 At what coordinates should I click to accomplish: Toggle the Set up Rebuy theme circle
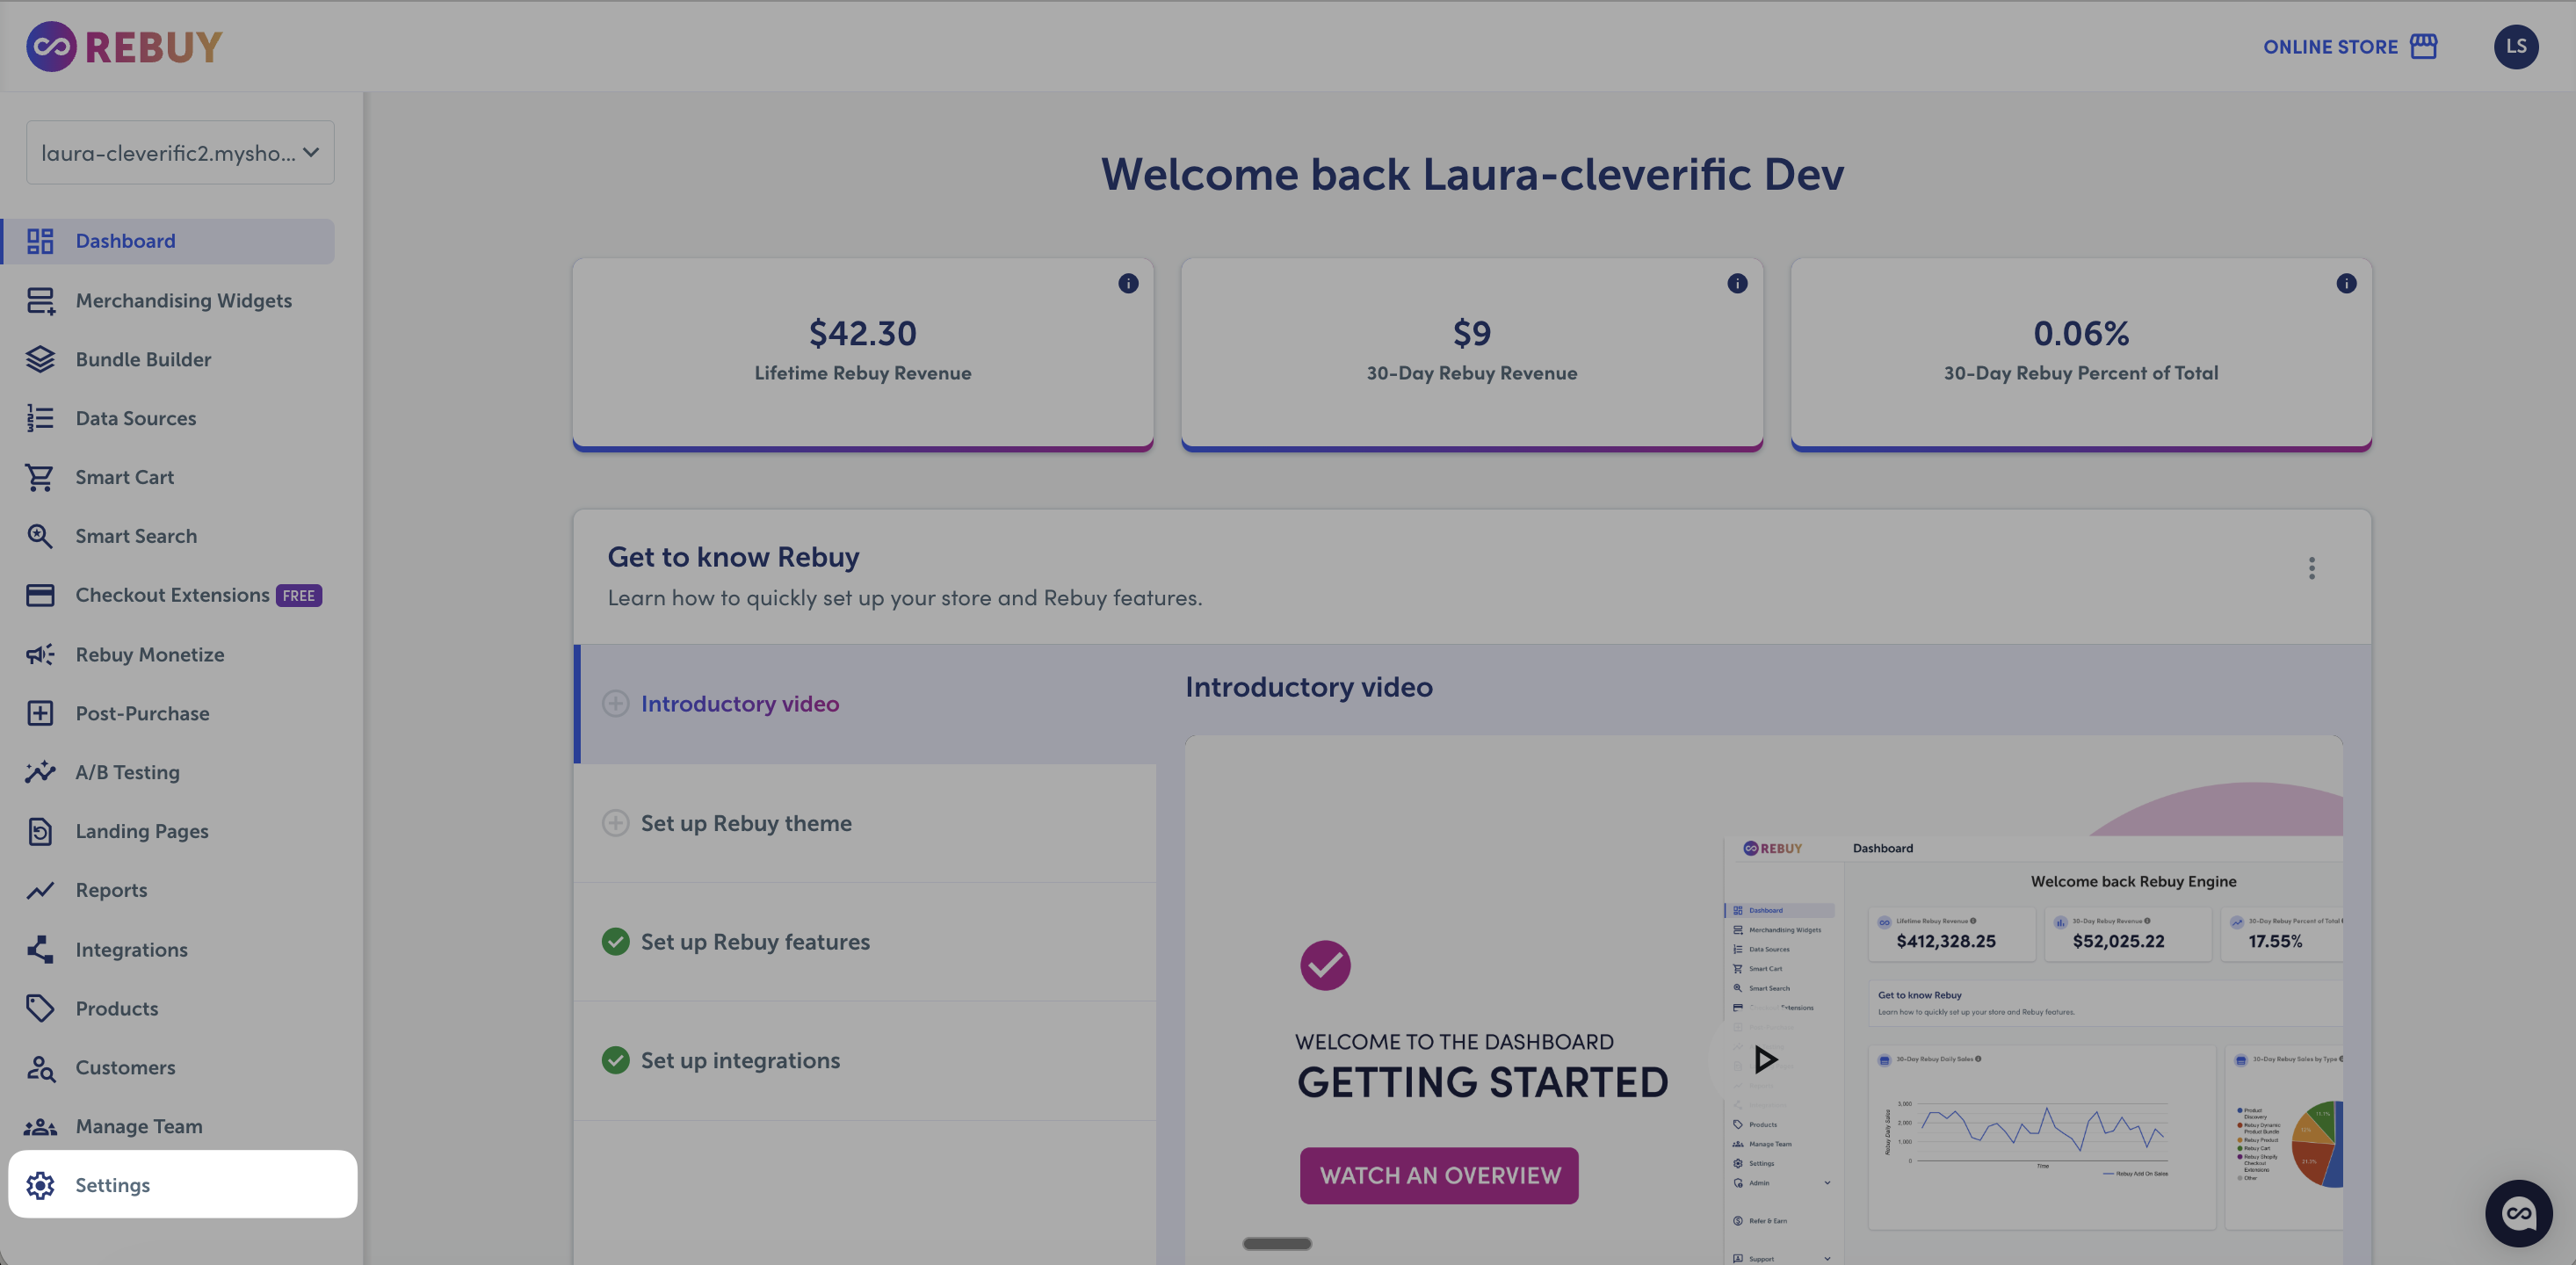click(x=615, y=823)
